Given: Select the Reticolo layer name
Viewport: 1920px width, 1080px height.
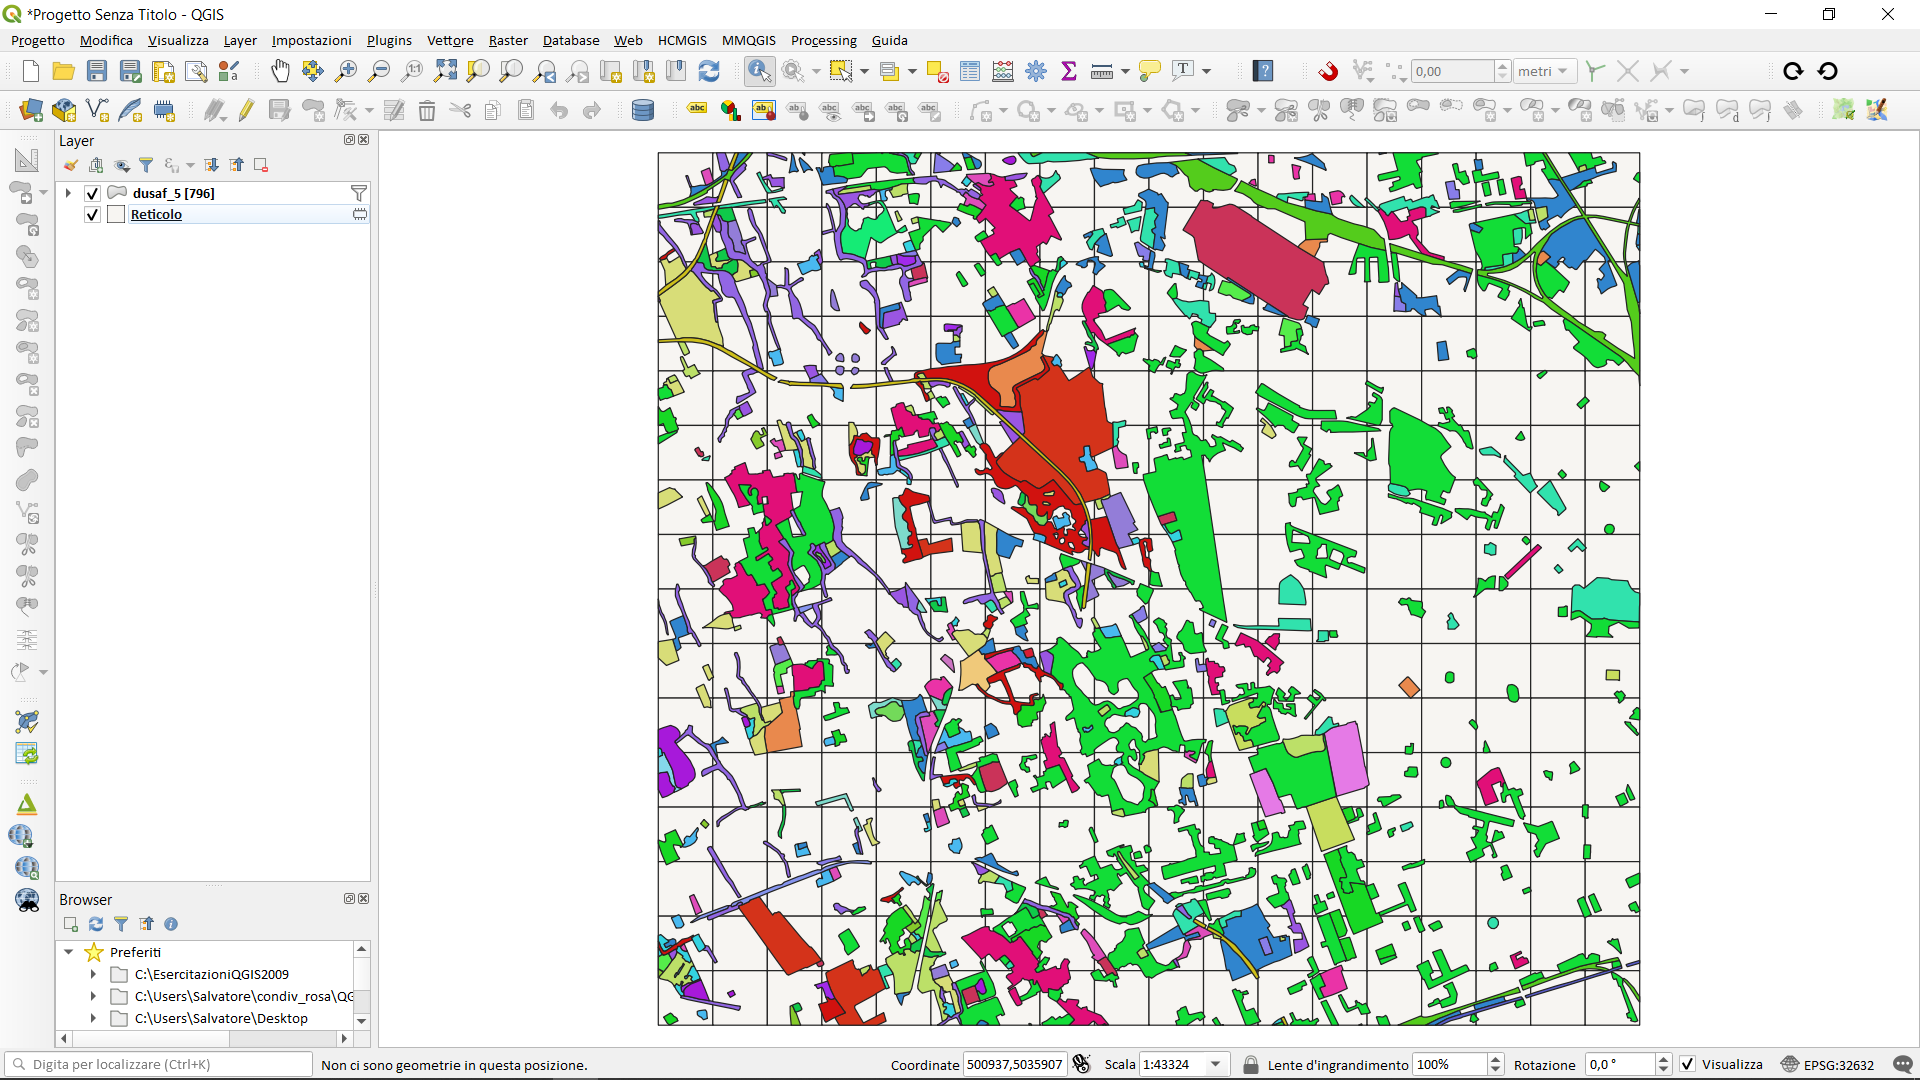Looking at the screenshot, I should [x=156, y=214].
